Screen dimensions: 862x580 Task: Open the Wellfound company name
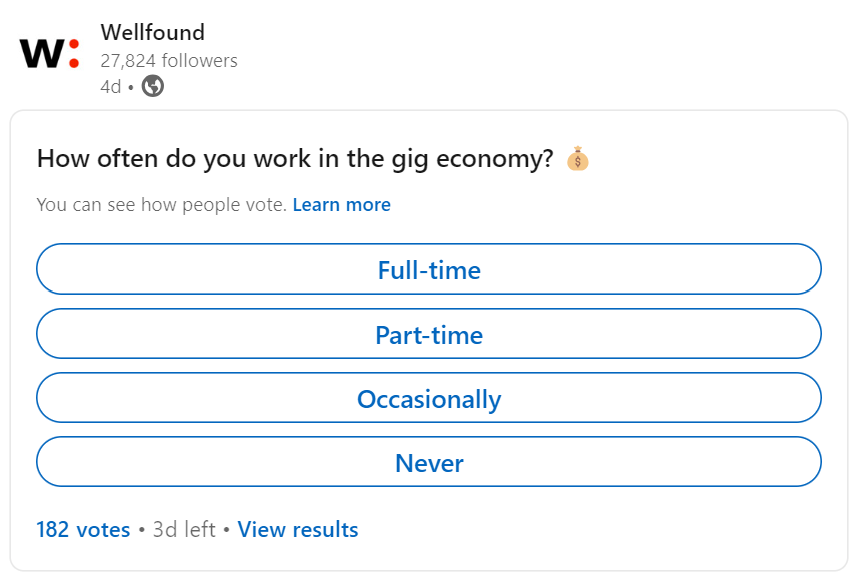(151, 32)
